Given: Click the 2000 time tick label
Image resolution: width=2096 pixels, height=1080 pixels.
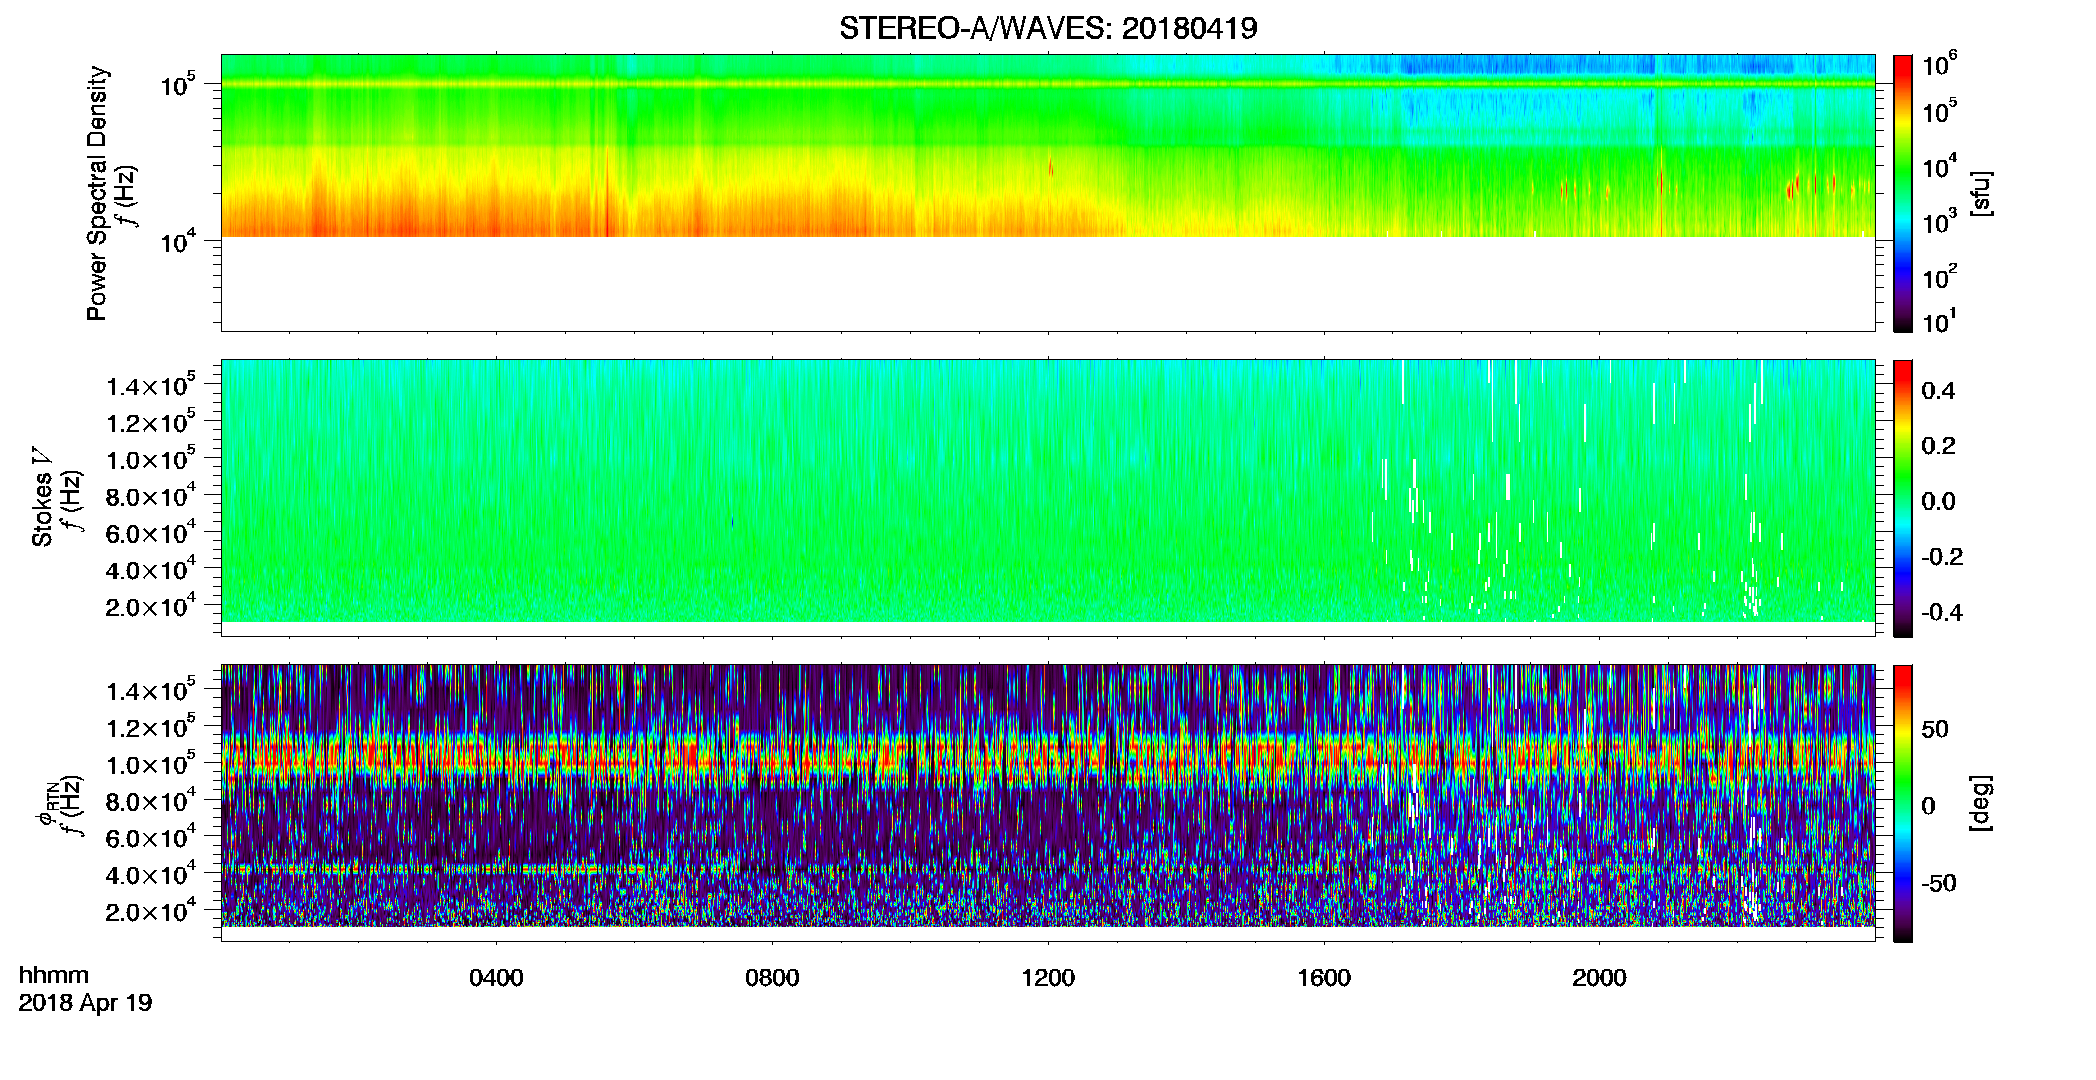Looking at the screenshot, I should pos(1599,978).
